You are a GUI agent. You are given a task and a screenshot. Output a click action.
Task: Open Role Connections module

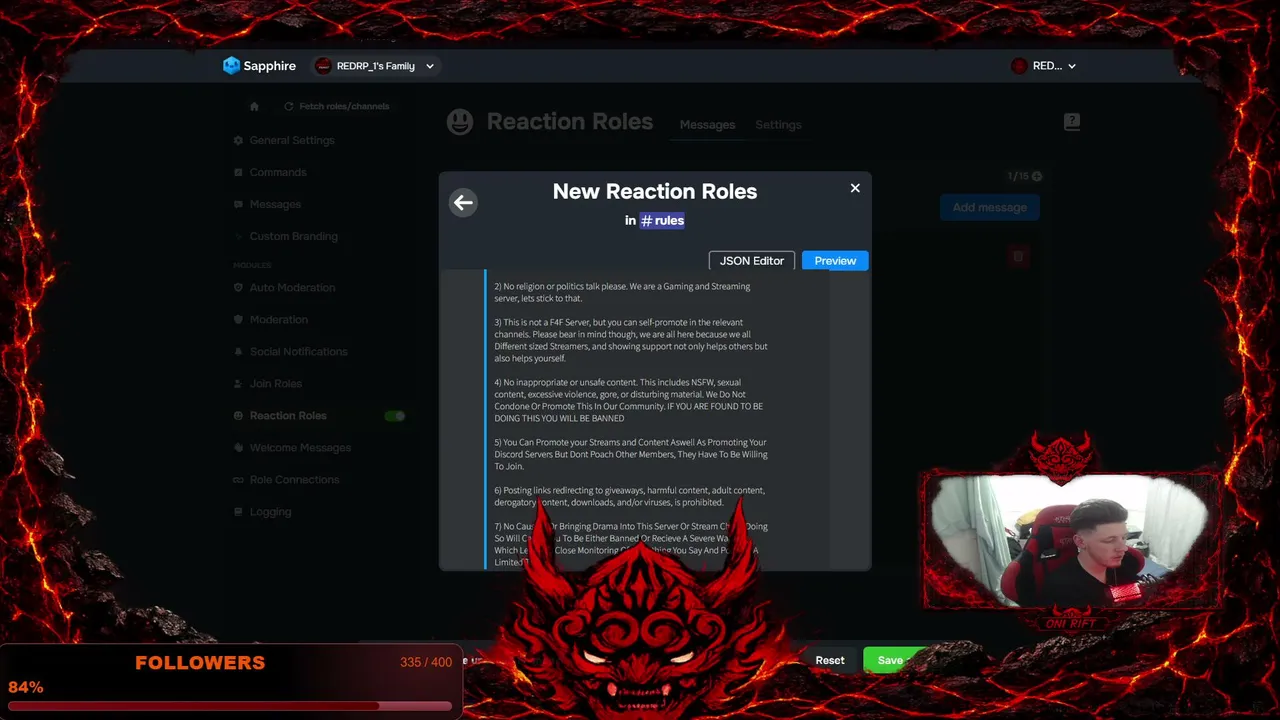[295, 479]
